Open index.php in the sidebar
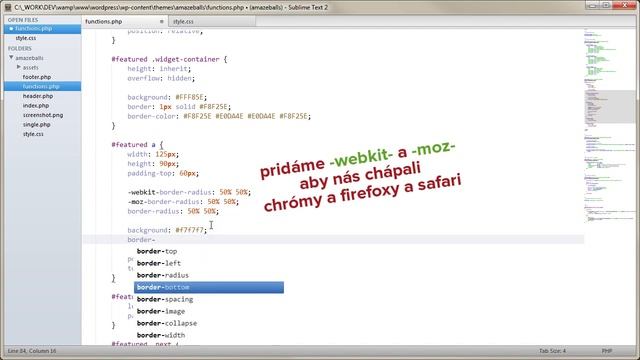Viewport: 640px width, 360px height. 36,105
